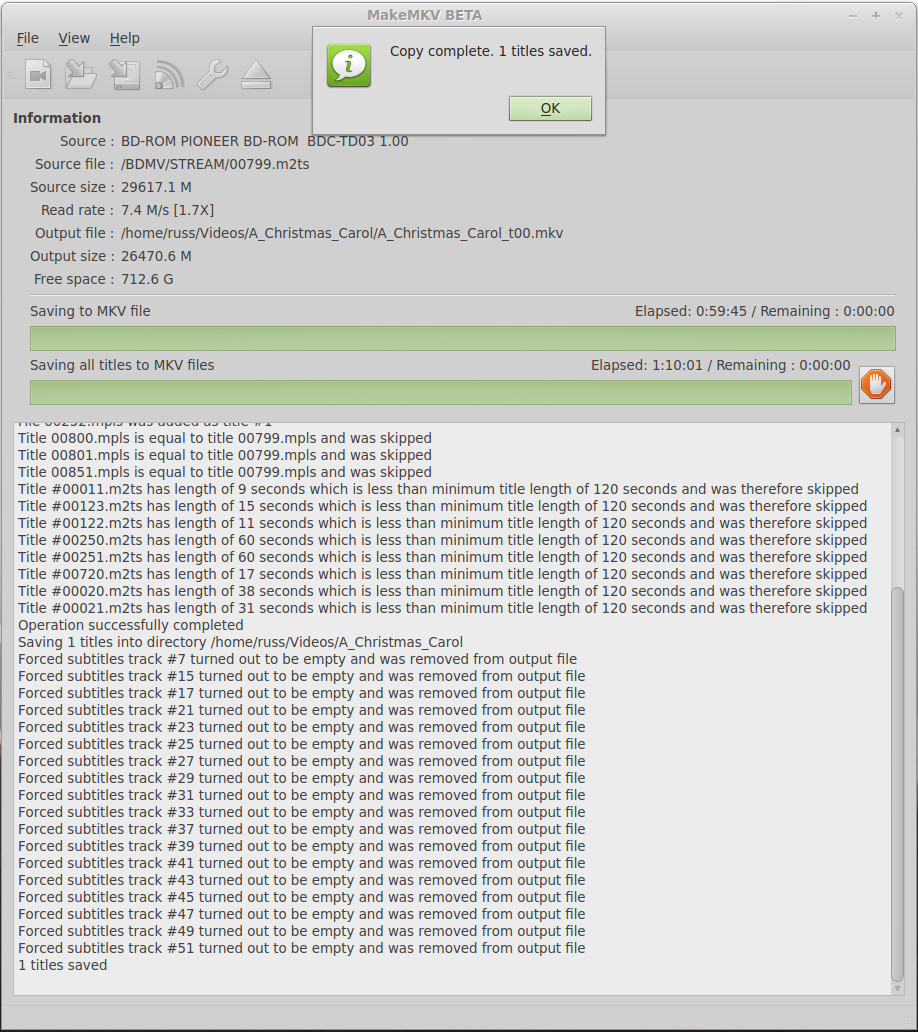Click the MakeMKV BETA title bar text
Image resolution: width=918 pixels, height=1032 pixels.
424,15
